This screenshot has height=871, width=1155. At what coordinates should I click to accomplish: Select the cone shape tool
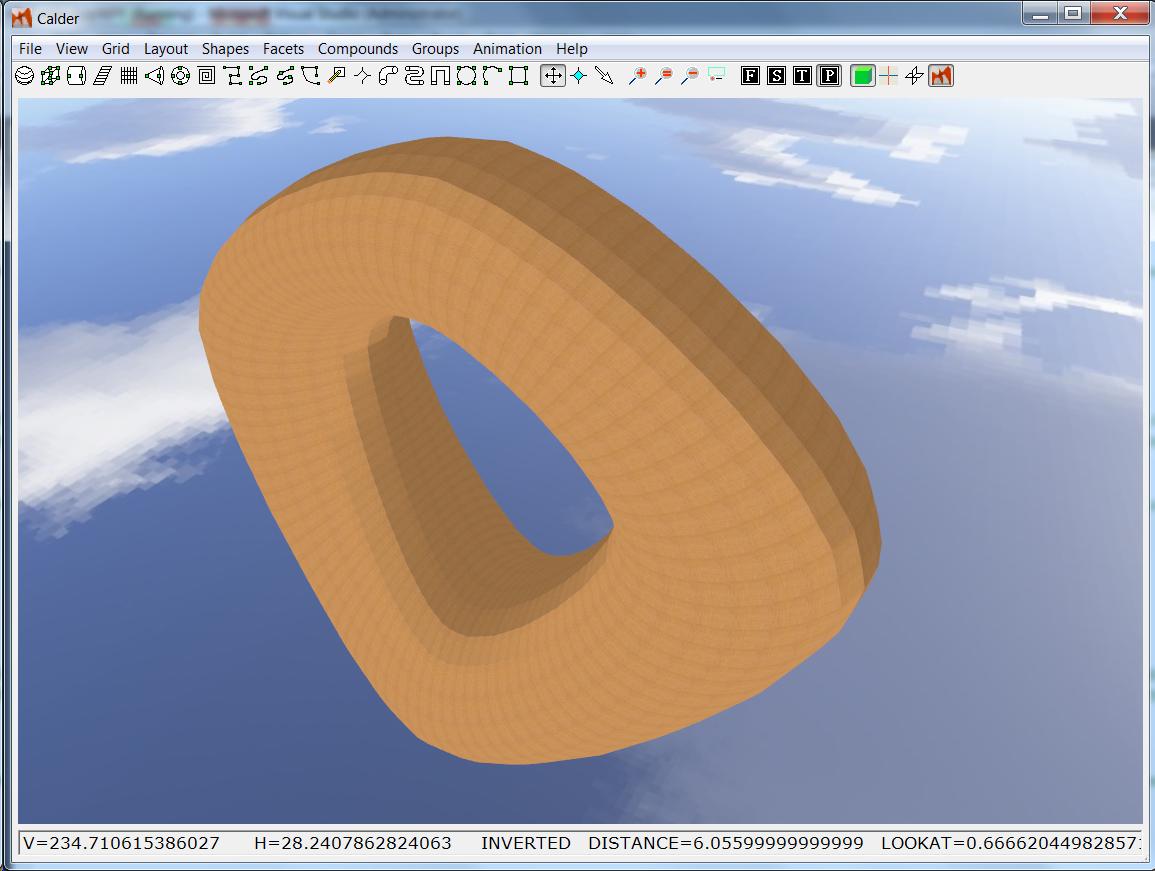click(x=154, y=75)
